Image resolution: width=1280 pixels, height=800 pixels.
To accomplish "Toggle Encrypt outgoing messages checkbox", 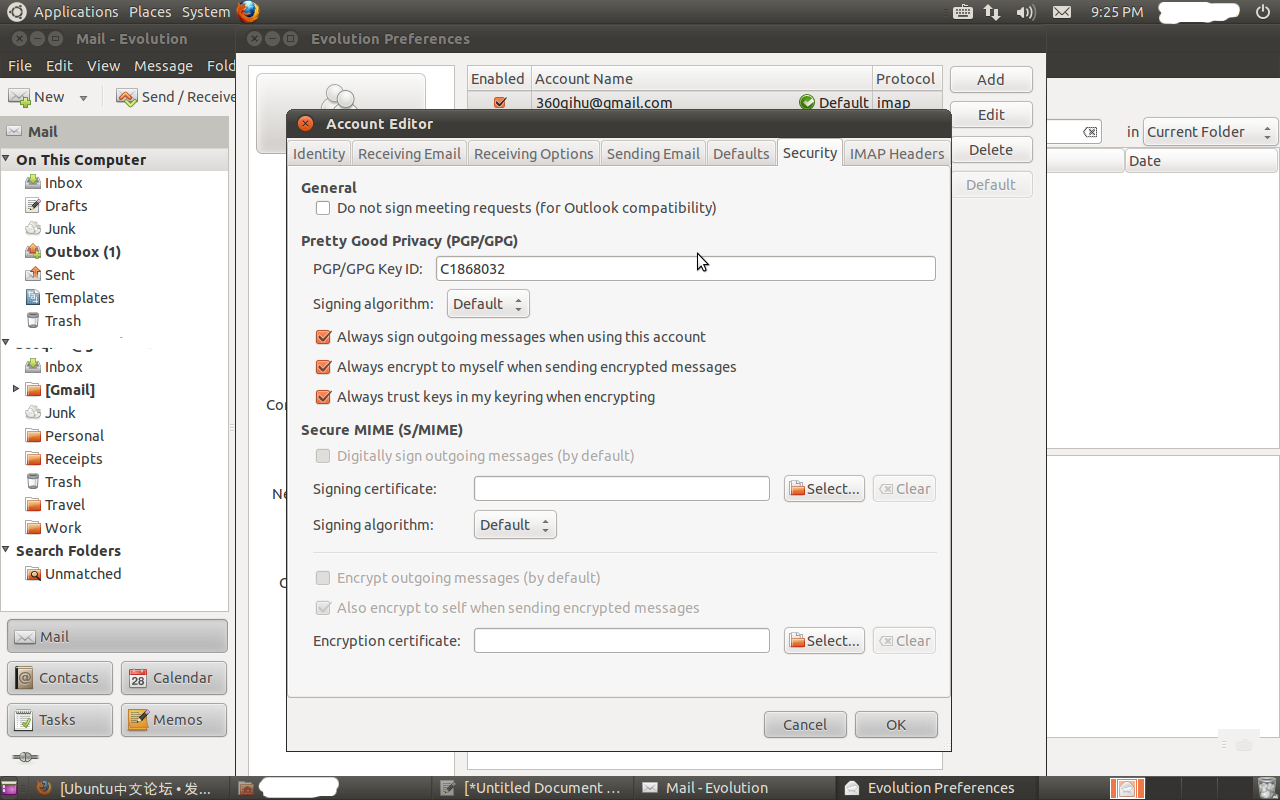I will coord(323,578).
